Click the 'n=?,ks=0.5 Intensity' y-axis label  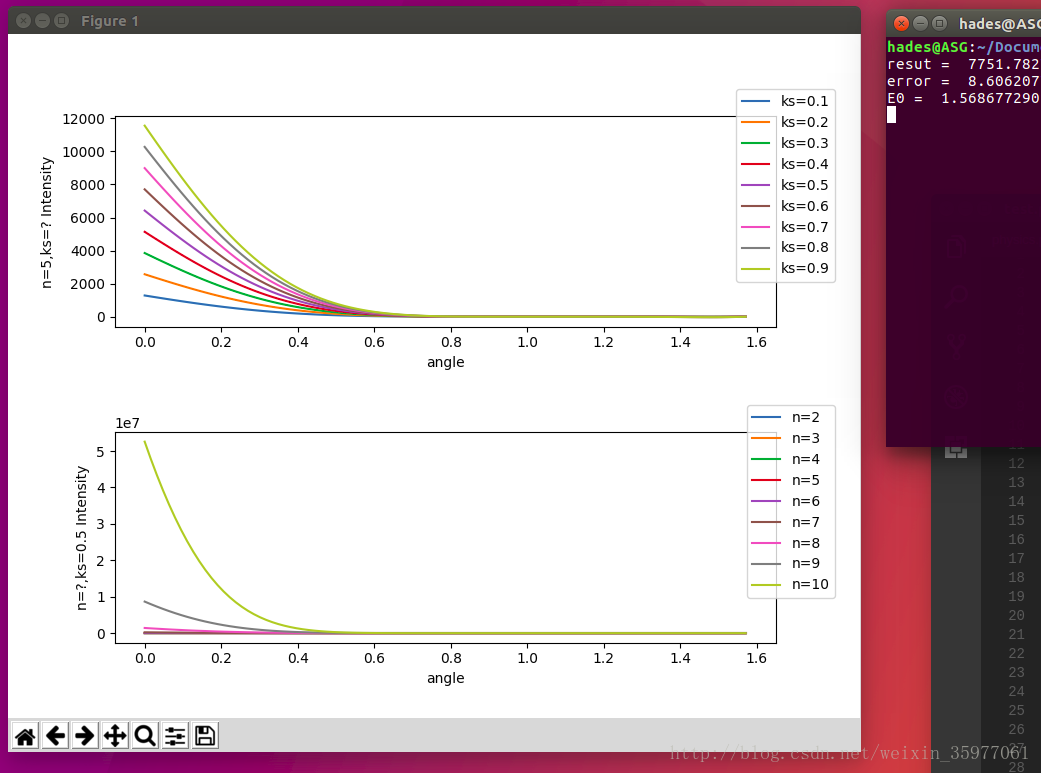(x=81, y=538)
